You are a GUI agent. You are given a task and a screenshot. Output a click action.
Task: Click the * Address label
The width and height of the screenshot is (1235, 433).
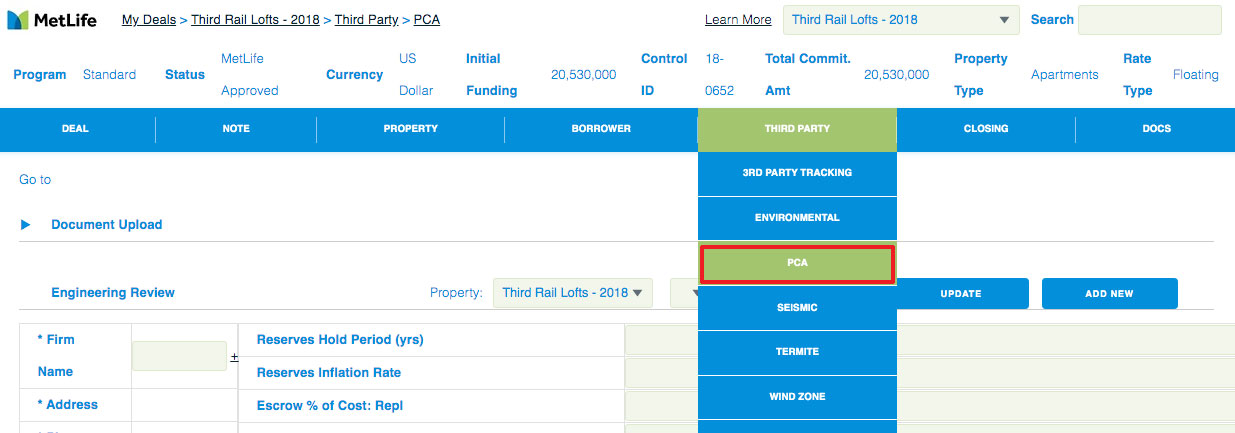(68, 405)
